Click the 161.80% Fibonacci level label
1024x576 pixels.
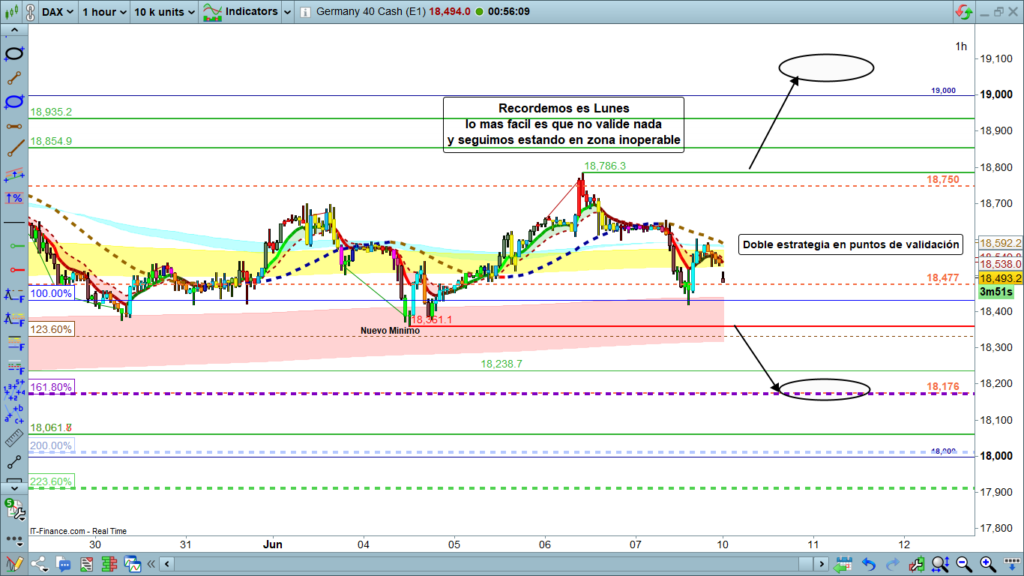(51, 386)
